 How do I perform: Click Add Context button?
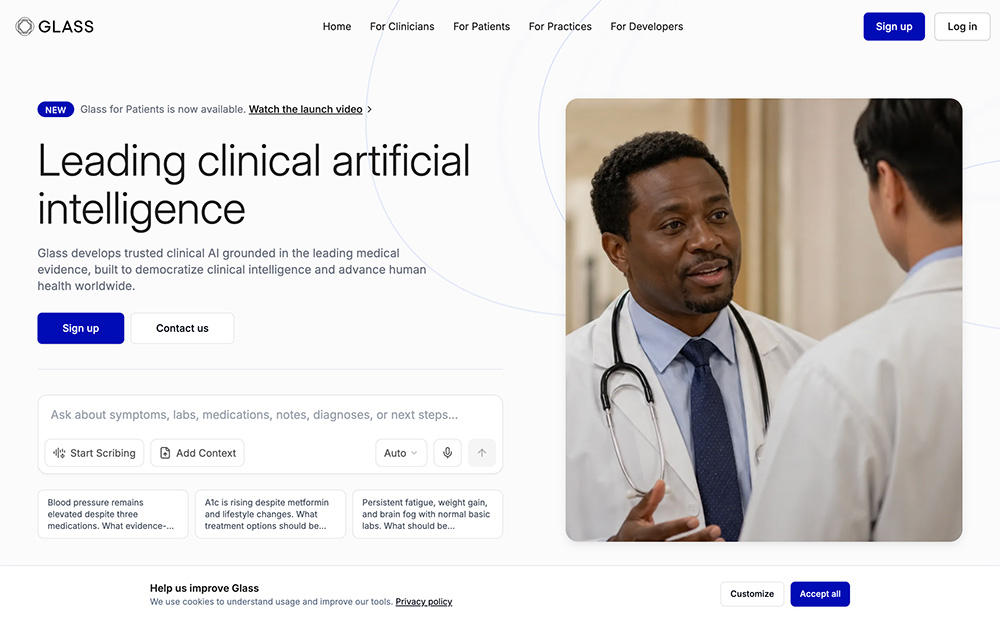tap(197, 453)
